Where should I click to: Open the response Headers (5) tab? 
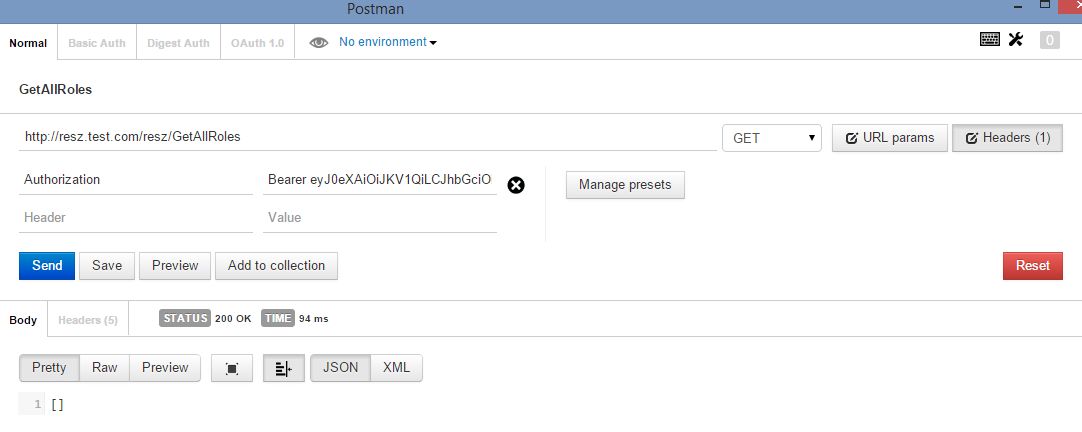[x=88, y=320]
